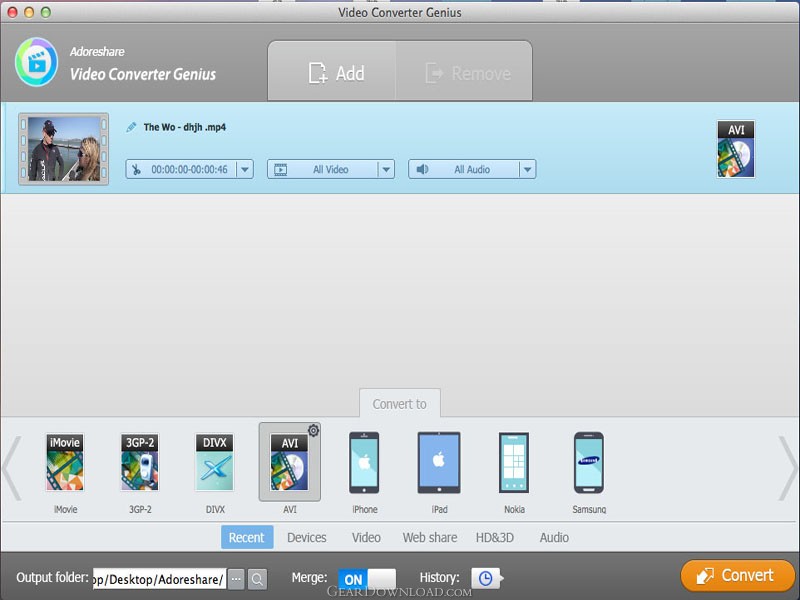Screen dimensions: 800x600
Task: Toggle the Merge switch off
Action: point(367,579)
